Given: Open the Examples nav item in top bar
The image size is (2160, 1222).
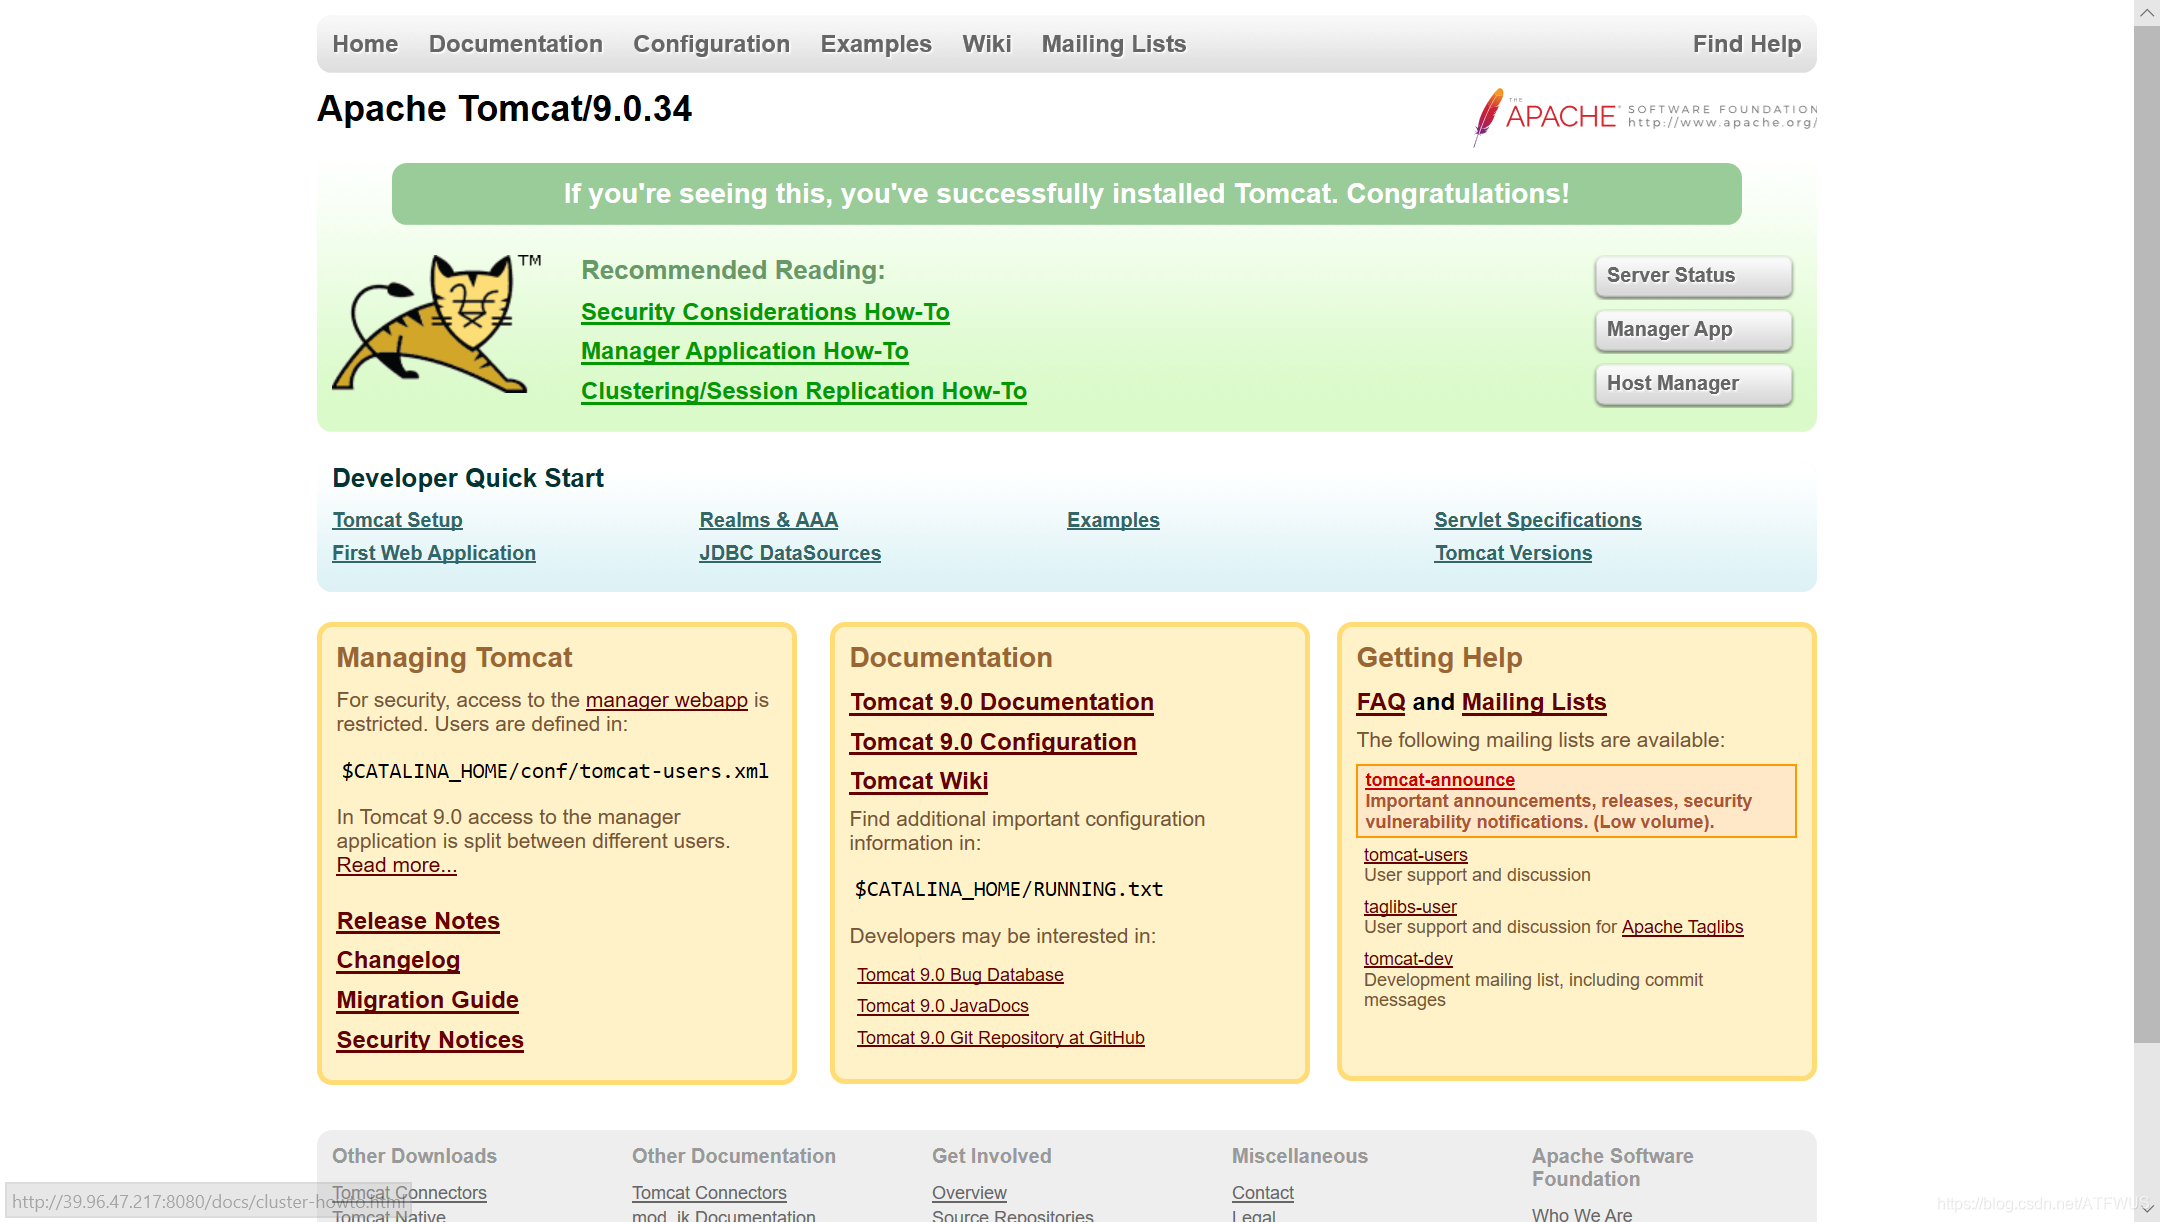Looking at the screenshot, I should 876,44.
